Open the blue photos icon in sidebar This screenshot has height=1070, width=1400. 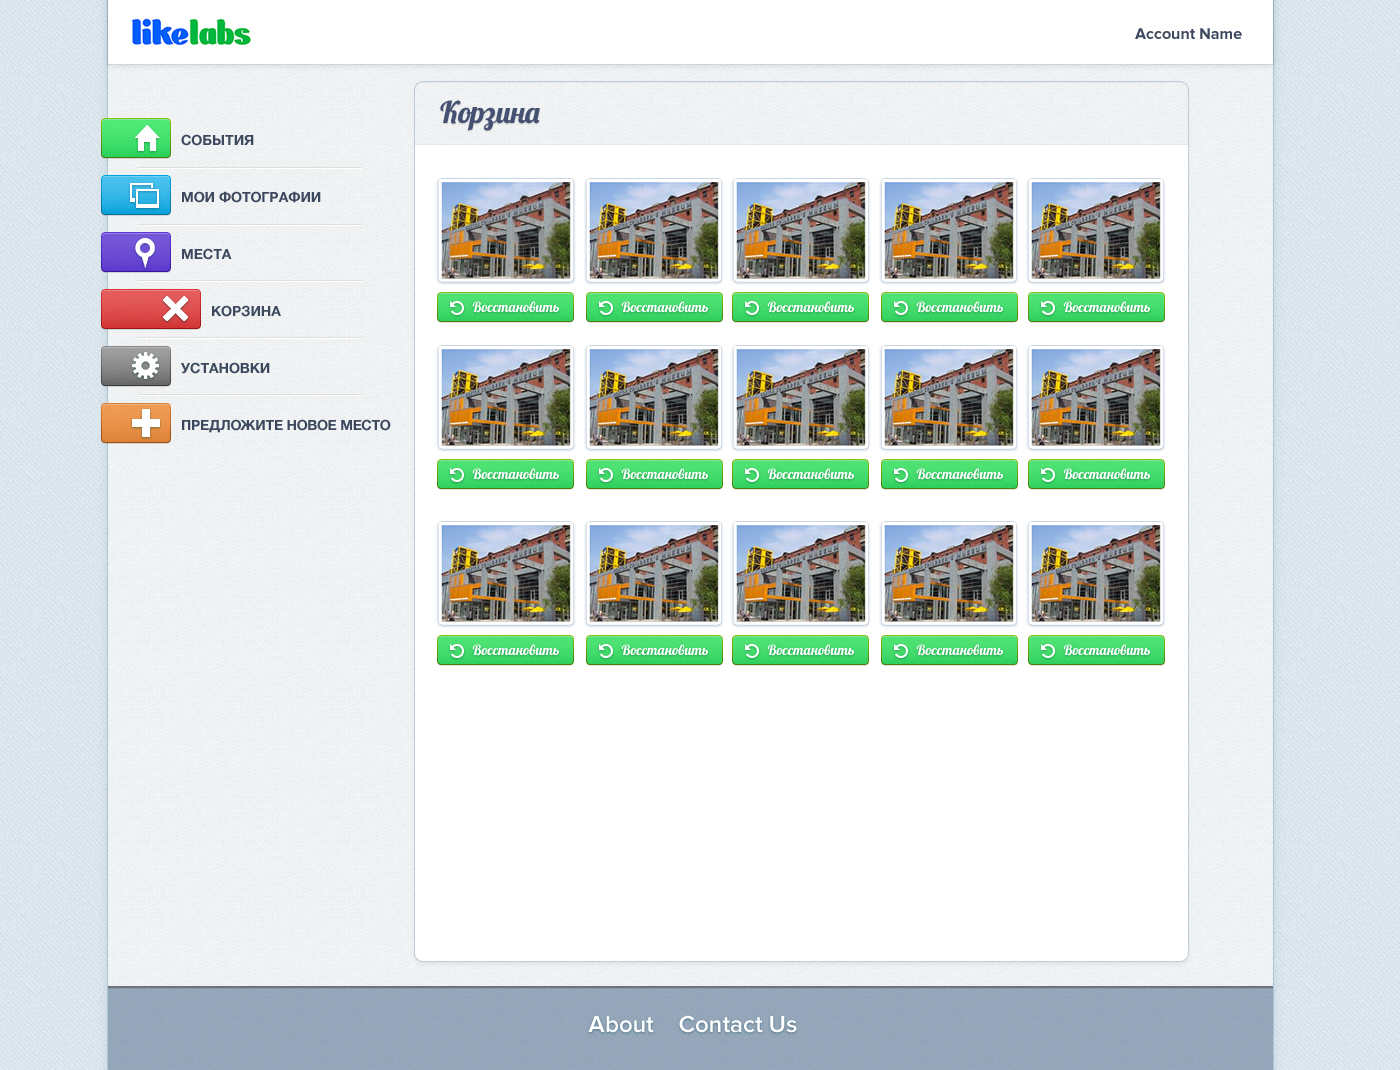click(136, 195)
